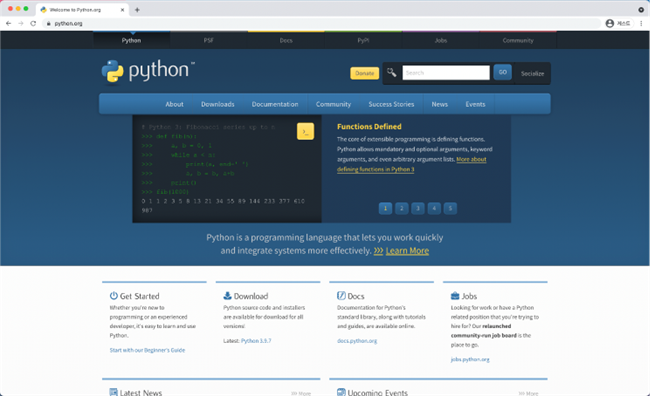This screenshot has height=397, width=652.
Task: Open the Jobs top-bar tab
Action: click(441, 40)
